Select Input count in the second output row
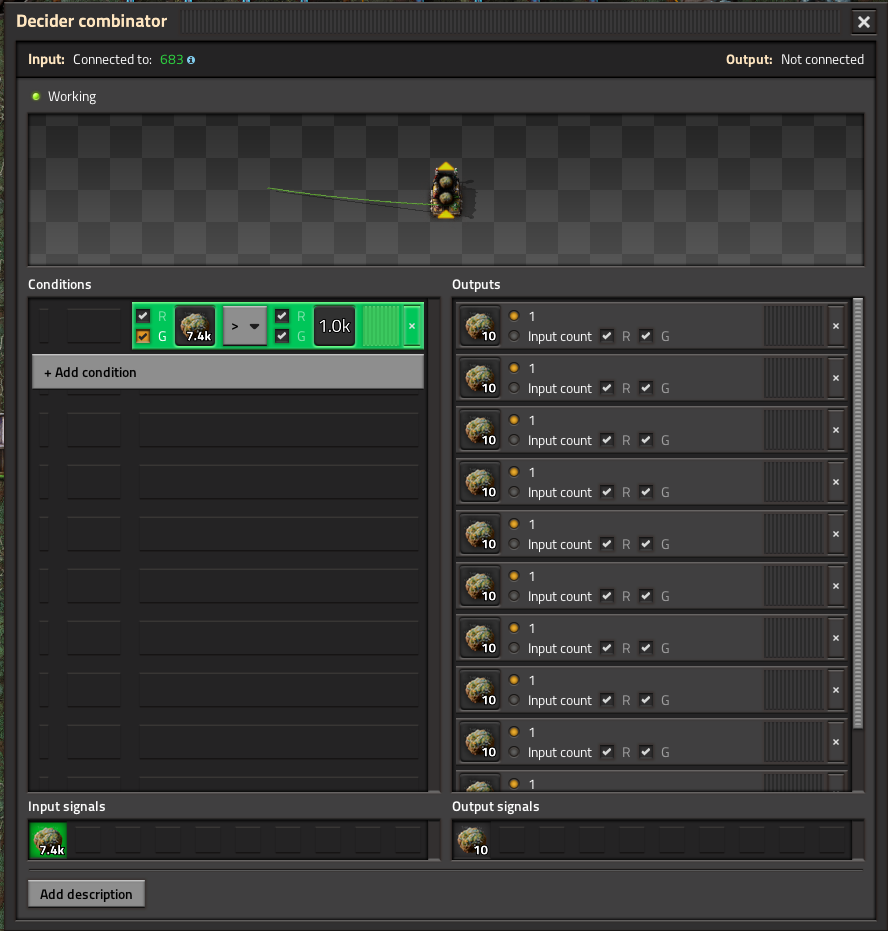888x931 pixels. tap(514, 388)
